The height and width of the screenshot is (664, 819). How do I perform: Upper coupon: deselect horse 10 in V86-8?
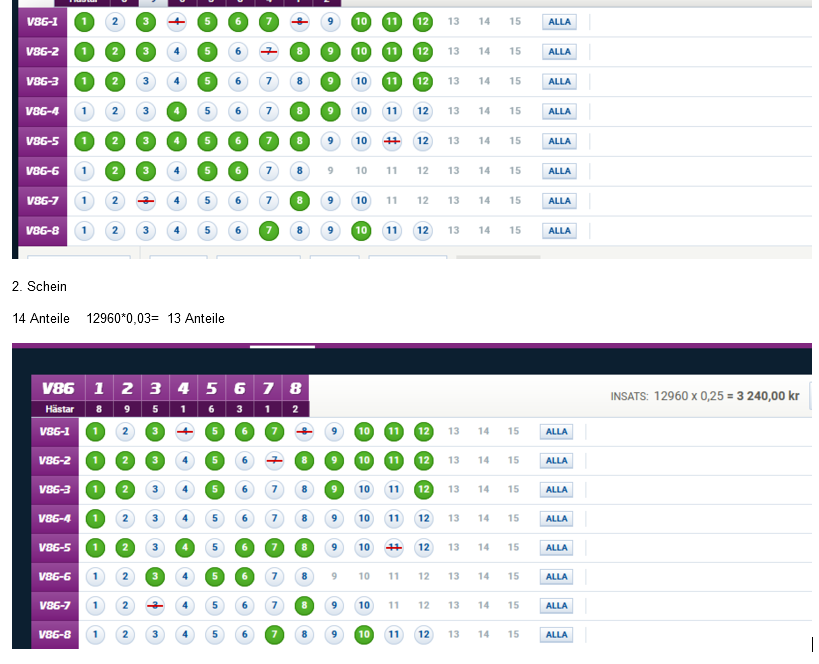coord(361,230)
